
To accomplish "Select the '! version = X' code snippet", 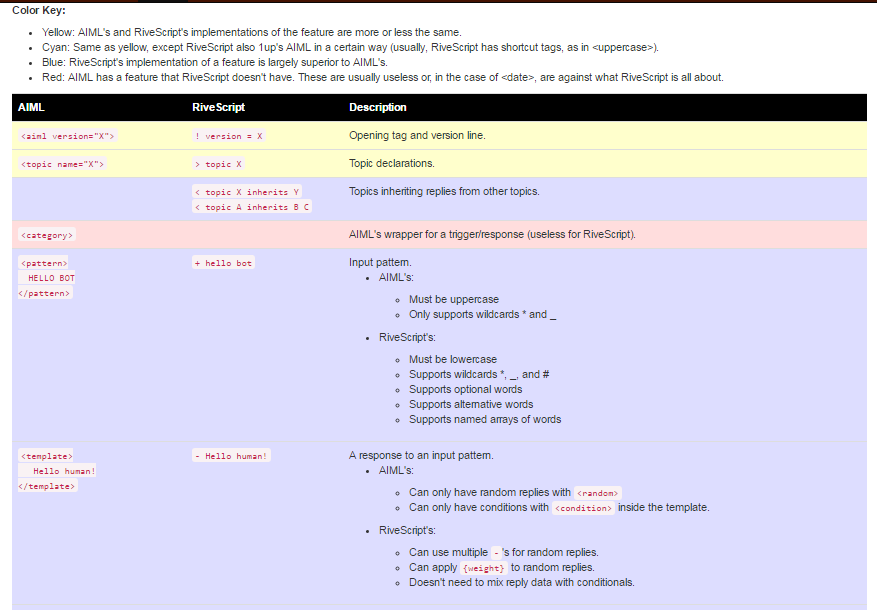I will pos(230,136).
